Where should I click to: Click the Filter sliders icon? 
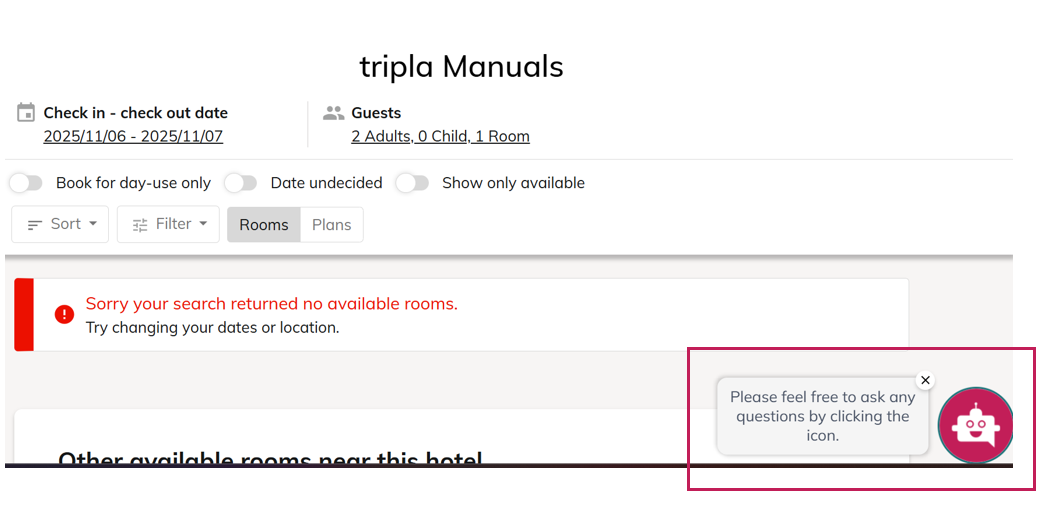click(x=140, y=225)
